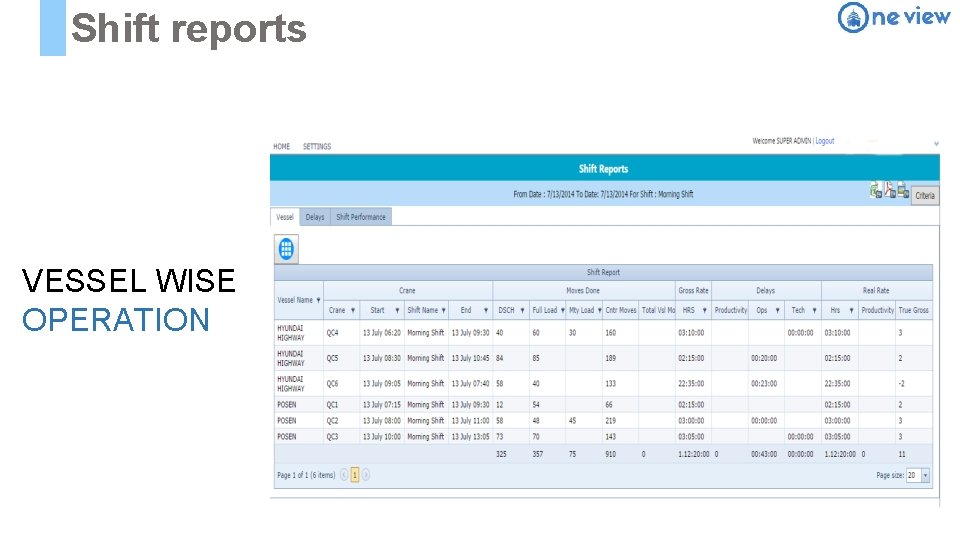Select page 1 in pager

(354, 474)
